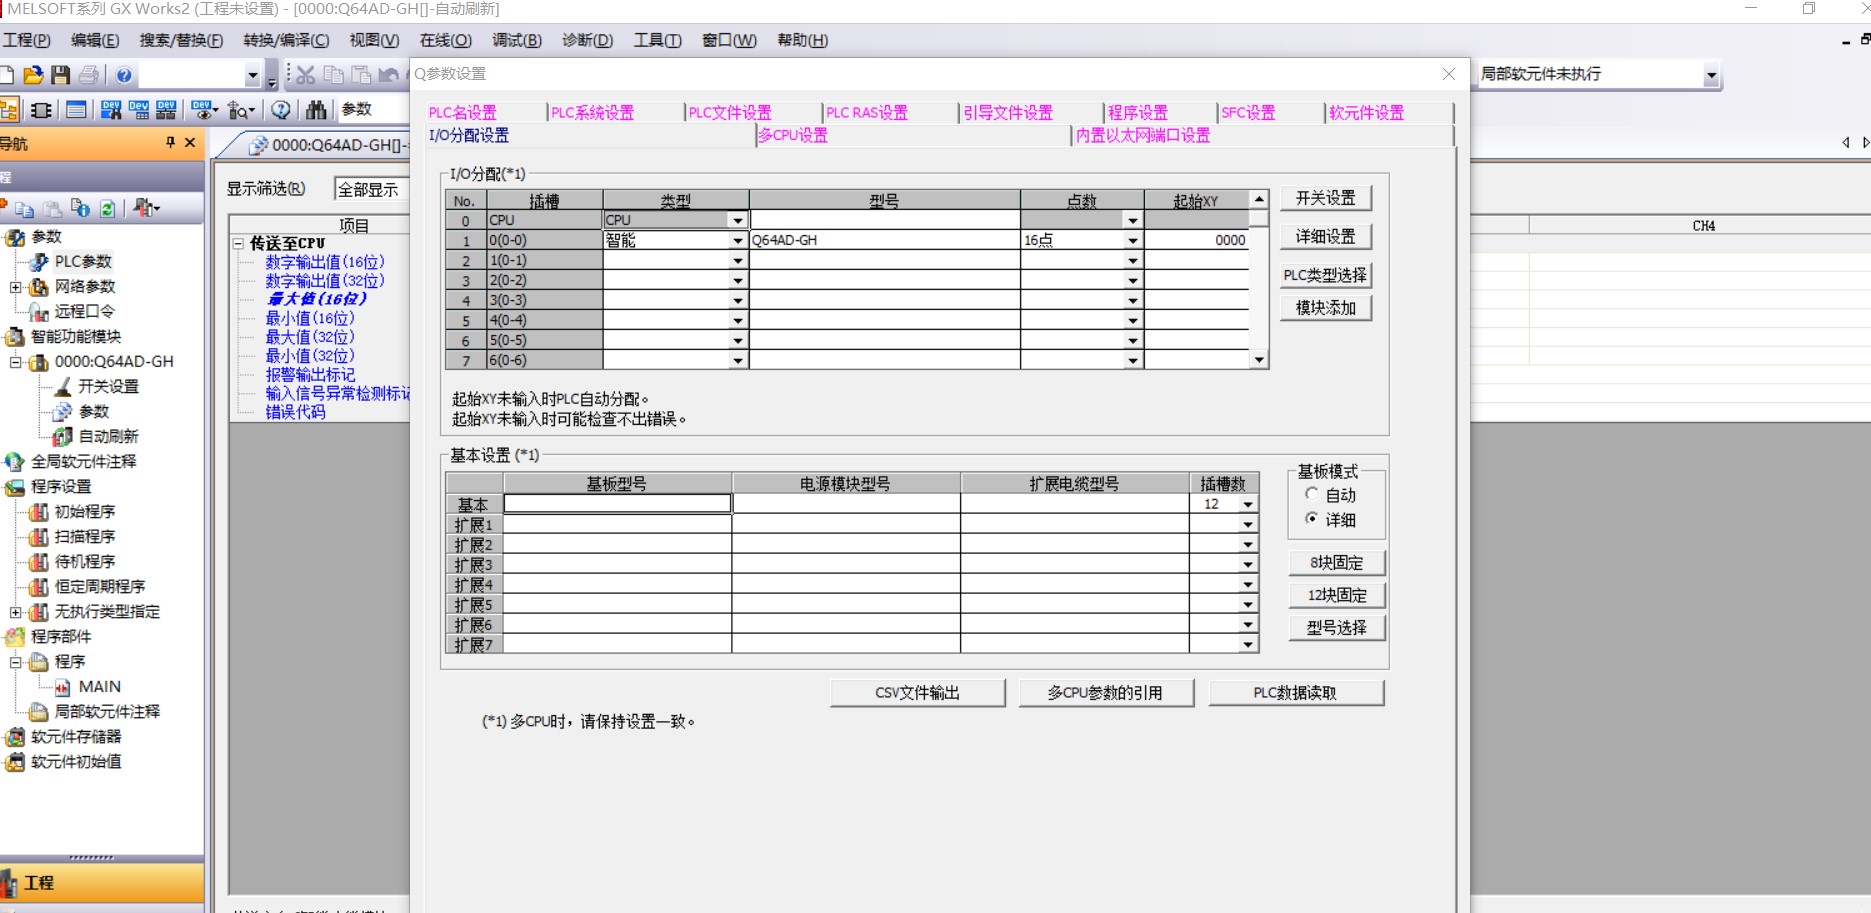Open the 在线(O) menu

point(445,40)
